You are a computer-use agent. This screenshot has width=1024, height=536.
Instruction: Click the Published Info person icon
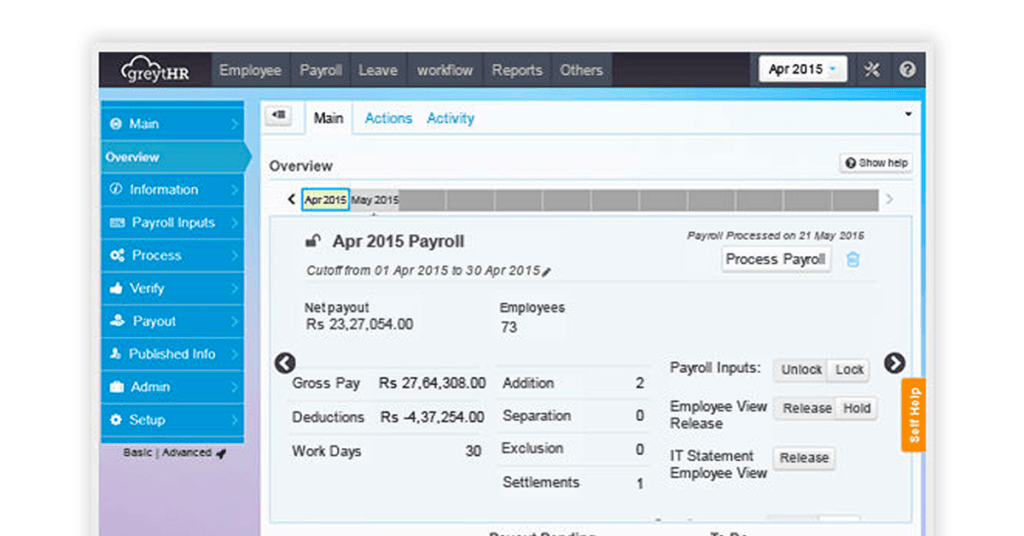[x=116, y=353]
